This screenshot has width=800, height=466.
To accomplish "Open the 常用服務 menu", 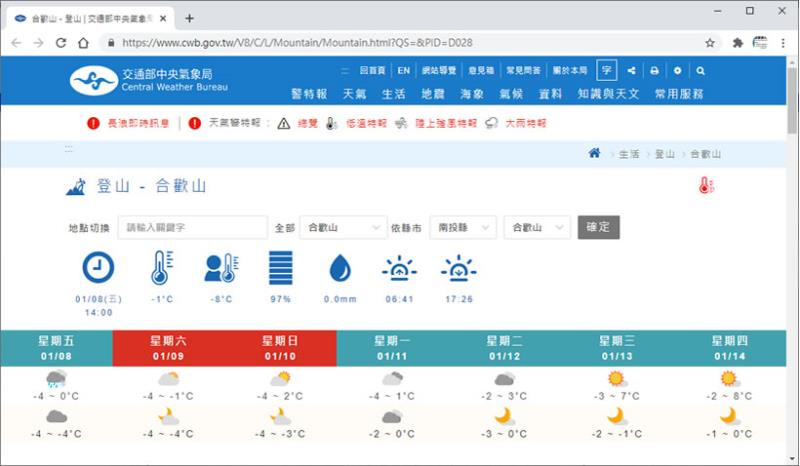I will click(x=679, y=94).
